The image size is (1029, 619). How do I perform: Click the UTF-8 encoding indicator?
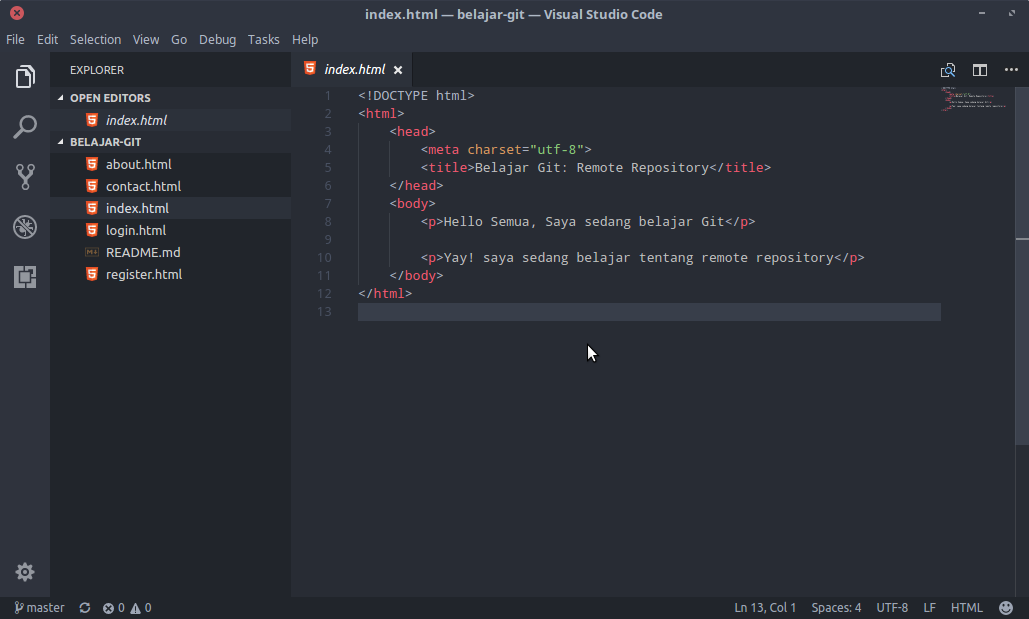coord(892,607)
